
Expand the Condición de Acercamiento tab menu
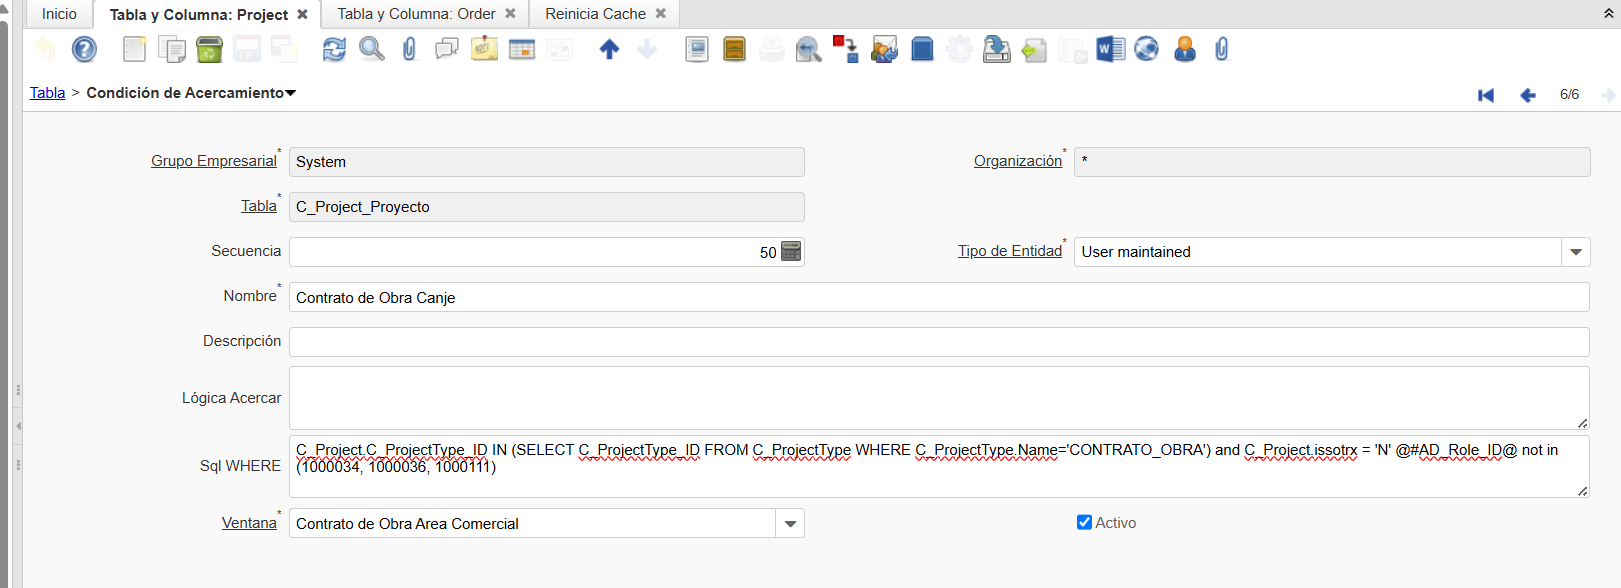click(x=291, y=93)
